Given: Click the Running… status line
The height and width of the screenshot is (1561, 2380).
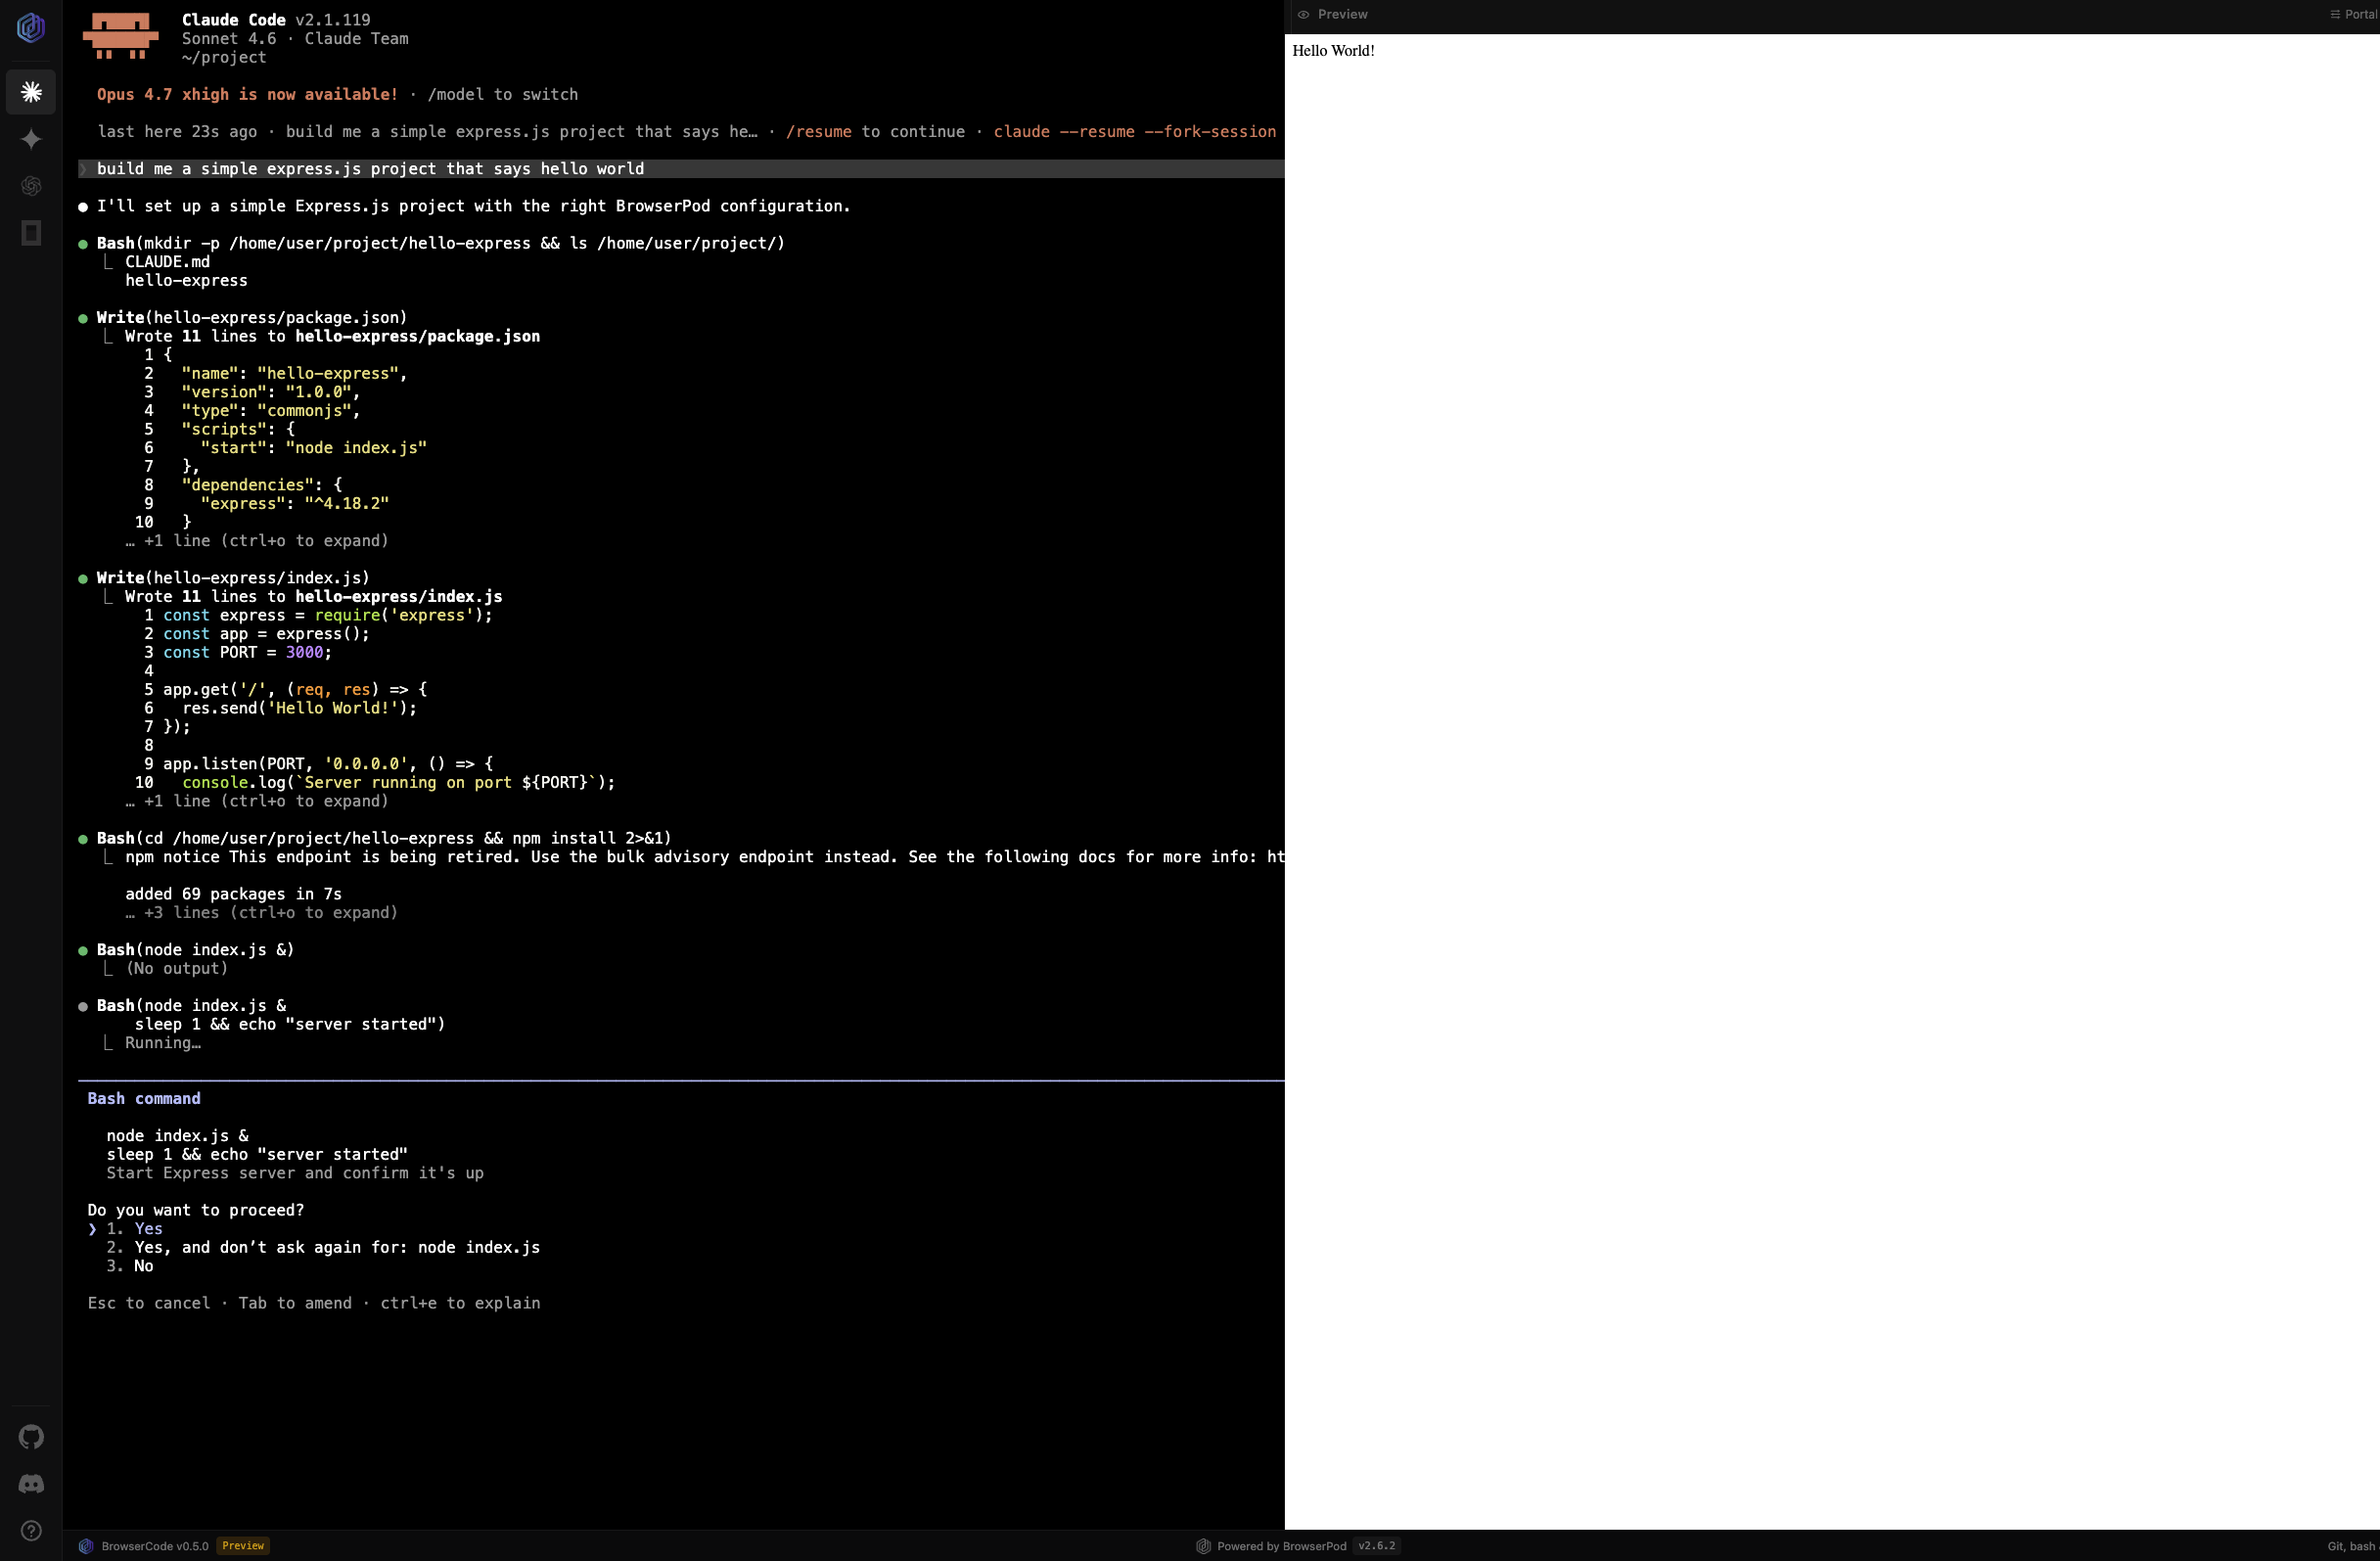Looking at the screenshot, I should (163, 1043).
